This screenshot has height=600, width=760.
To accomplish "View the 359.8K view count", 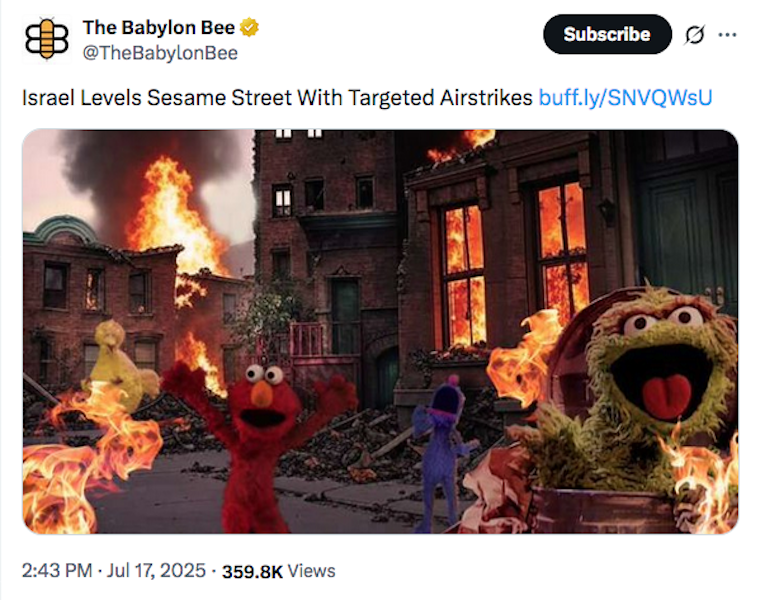I will (x=252, y=571).
